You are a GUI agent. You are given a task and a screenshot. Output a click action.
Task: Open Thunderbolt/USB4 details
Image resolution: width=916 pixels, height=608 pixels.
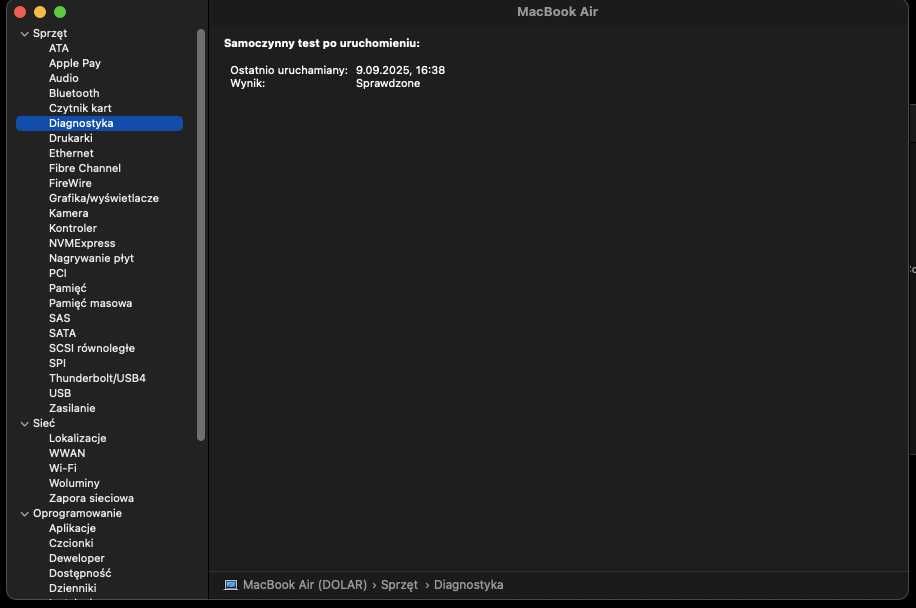(x=98, y=378)
